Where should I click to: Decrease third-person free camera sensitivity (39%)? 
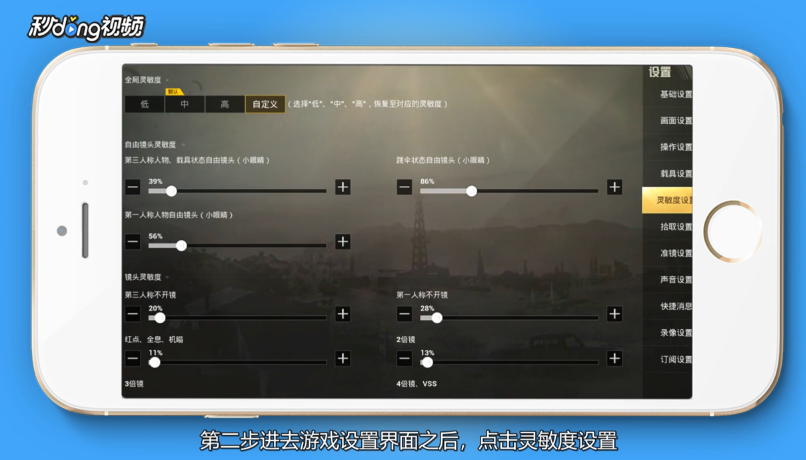pos(133,187)
